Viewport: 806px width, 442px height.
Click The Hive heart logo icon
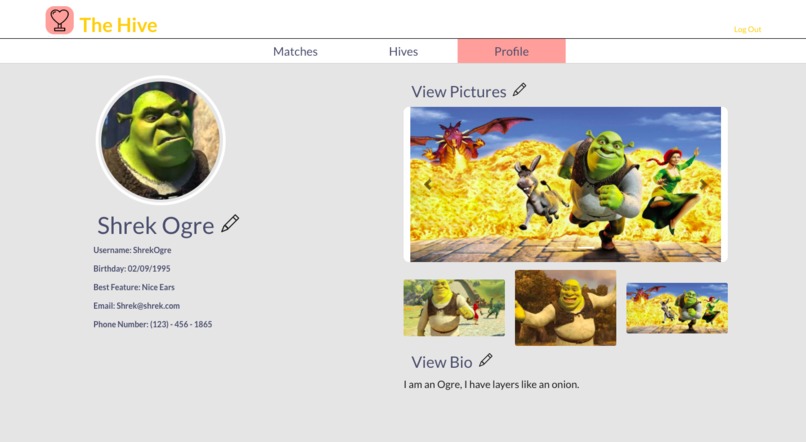click(60, 21)
